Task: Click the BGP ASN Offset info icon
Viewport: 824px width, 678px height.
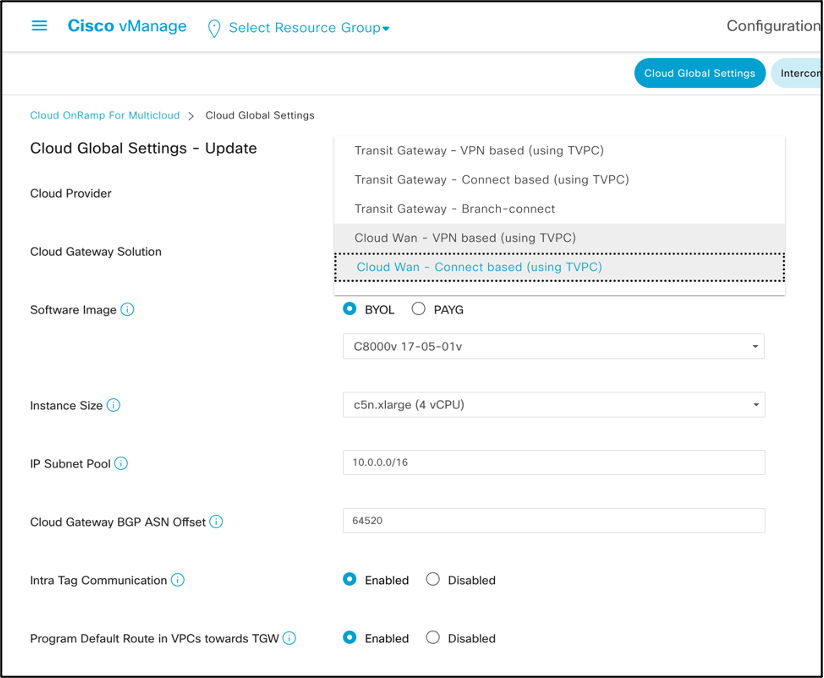Action: click(216, 522)
